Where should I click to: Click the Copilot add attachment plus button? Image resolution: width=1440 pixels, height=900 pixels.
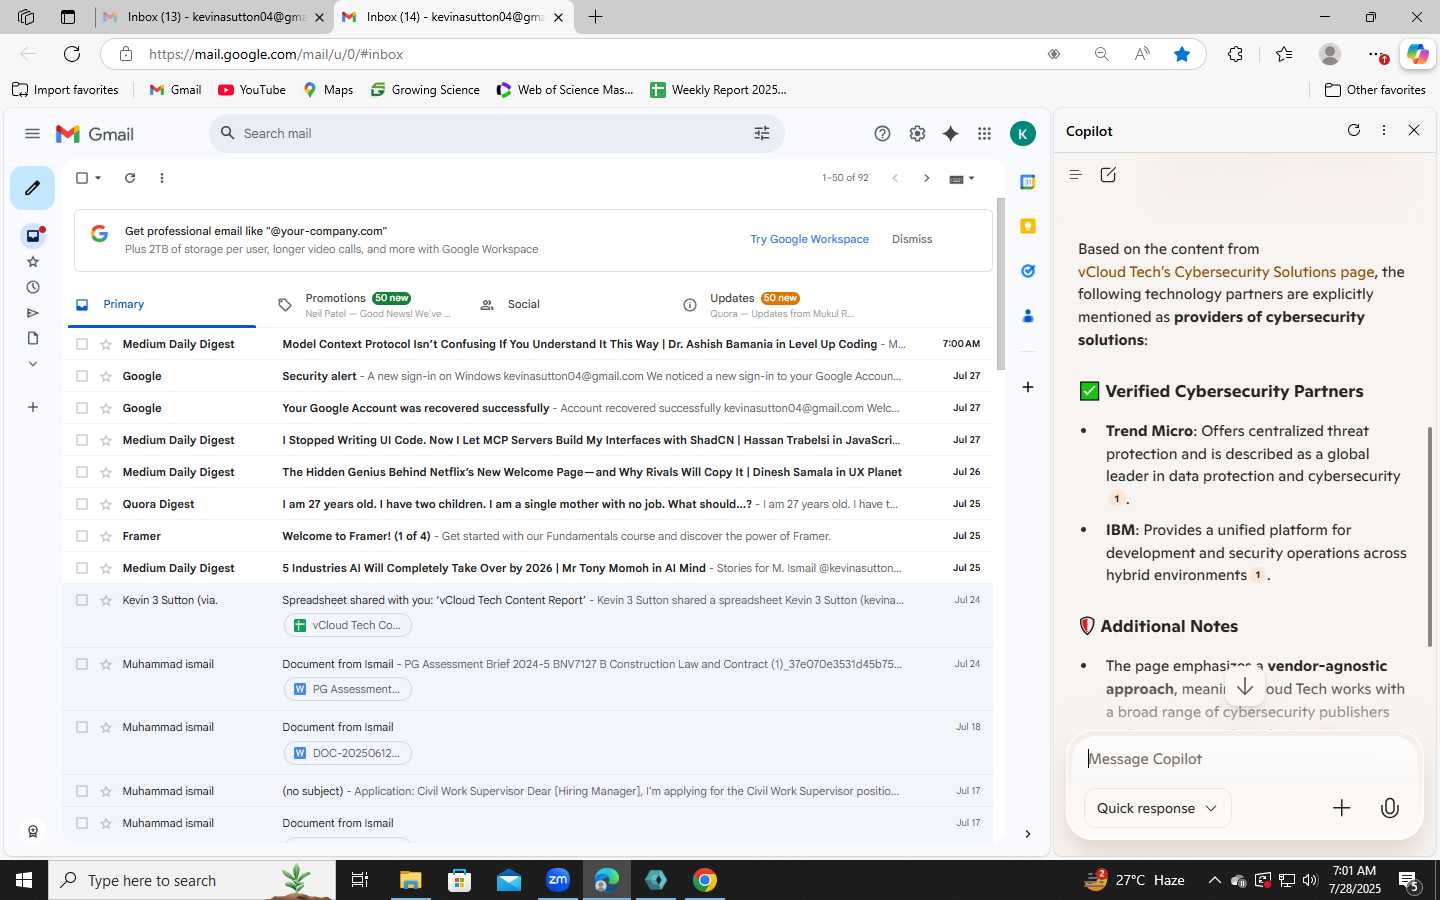click(1341, 808)
